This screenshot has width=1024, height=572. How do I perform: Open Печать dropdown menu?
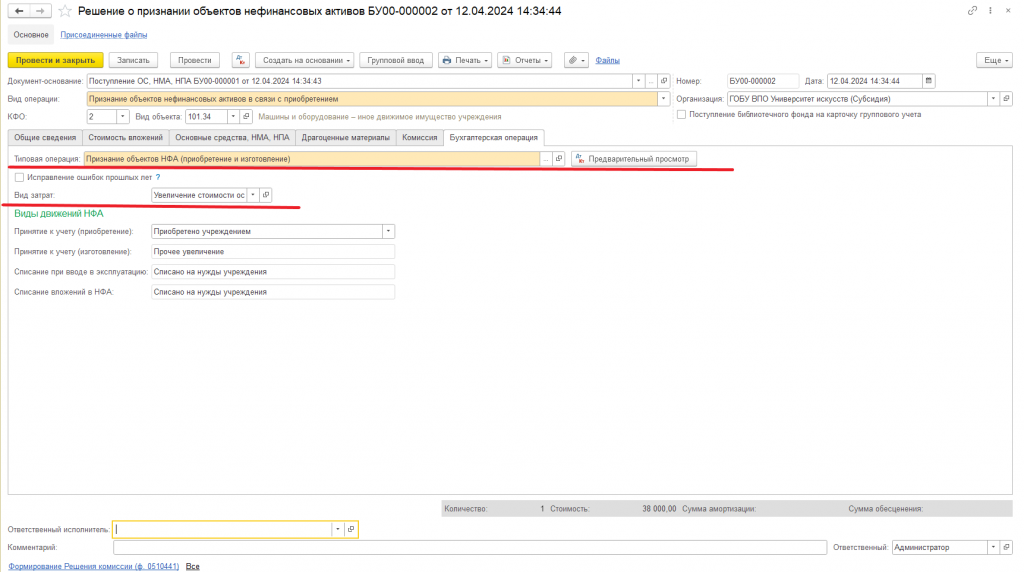pos(465,60)
